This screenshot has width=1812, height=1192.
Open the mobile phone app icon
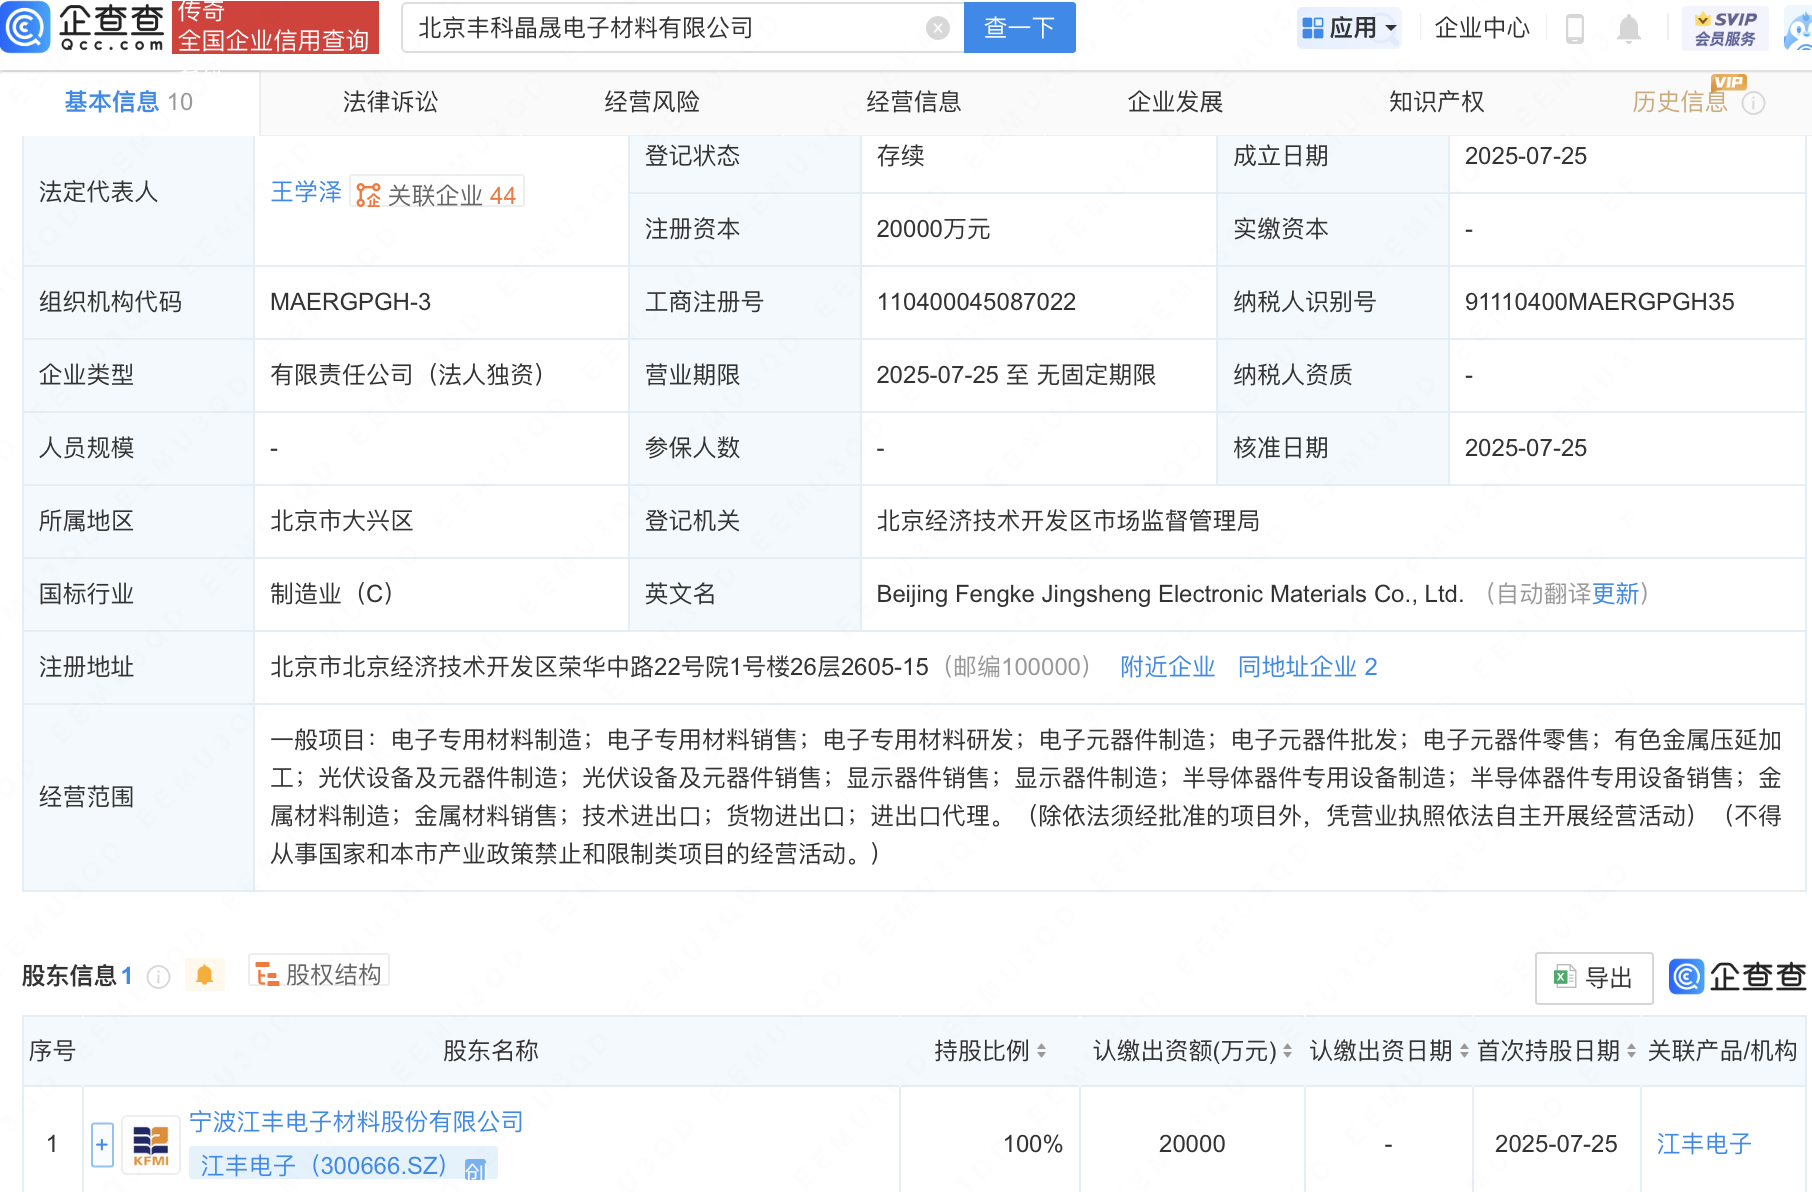(1574, 29)
